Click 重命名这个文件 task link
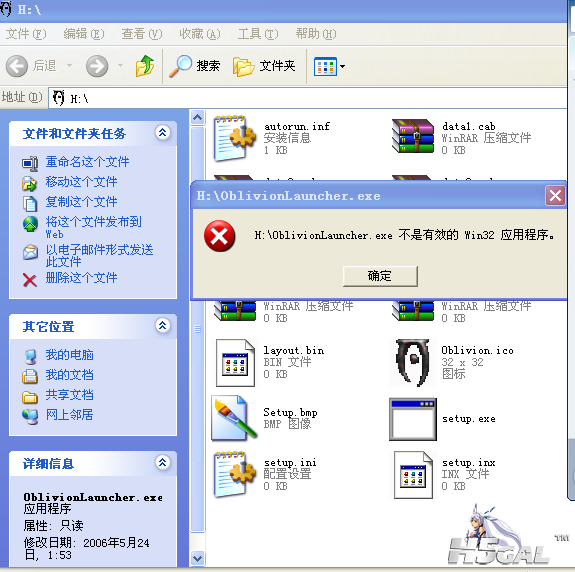 (87, 162)
